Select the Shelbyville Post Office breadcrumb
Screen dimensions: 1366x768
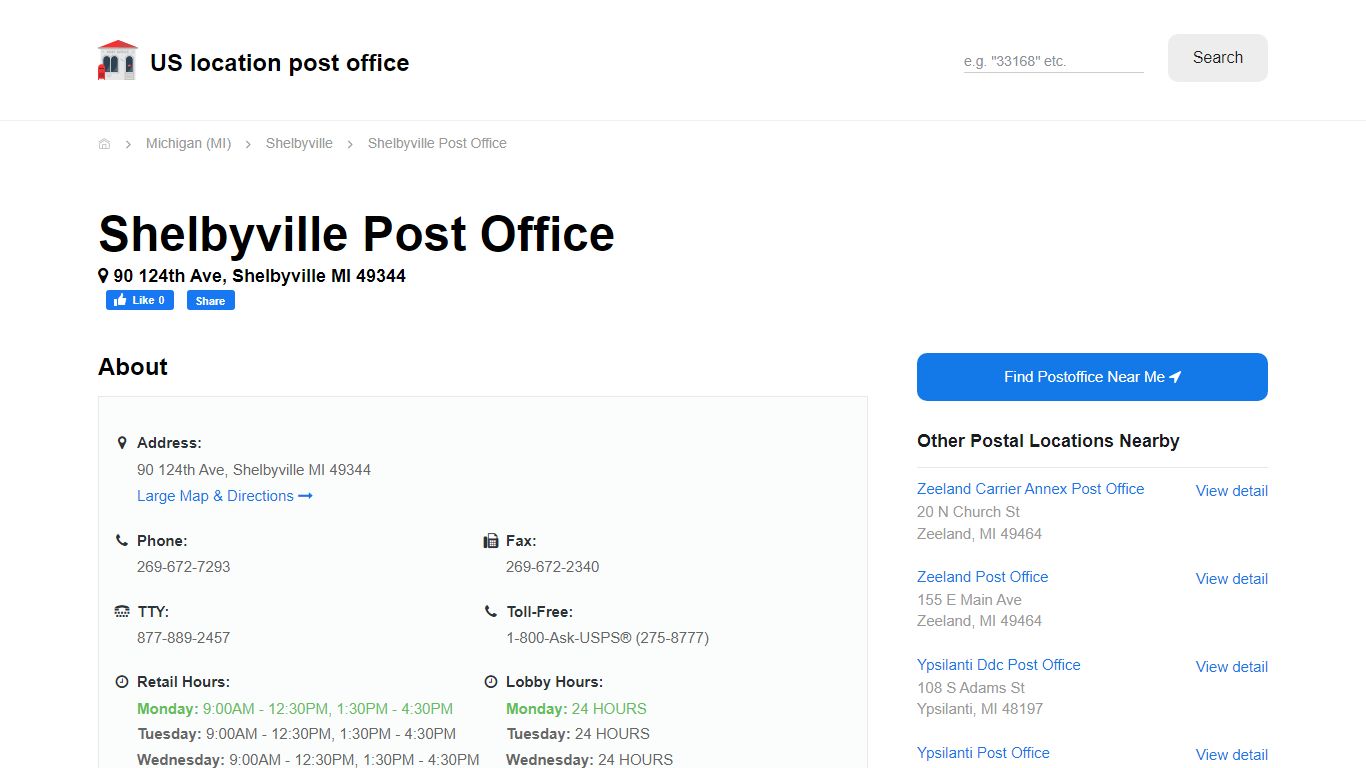(x=437, y=144)
